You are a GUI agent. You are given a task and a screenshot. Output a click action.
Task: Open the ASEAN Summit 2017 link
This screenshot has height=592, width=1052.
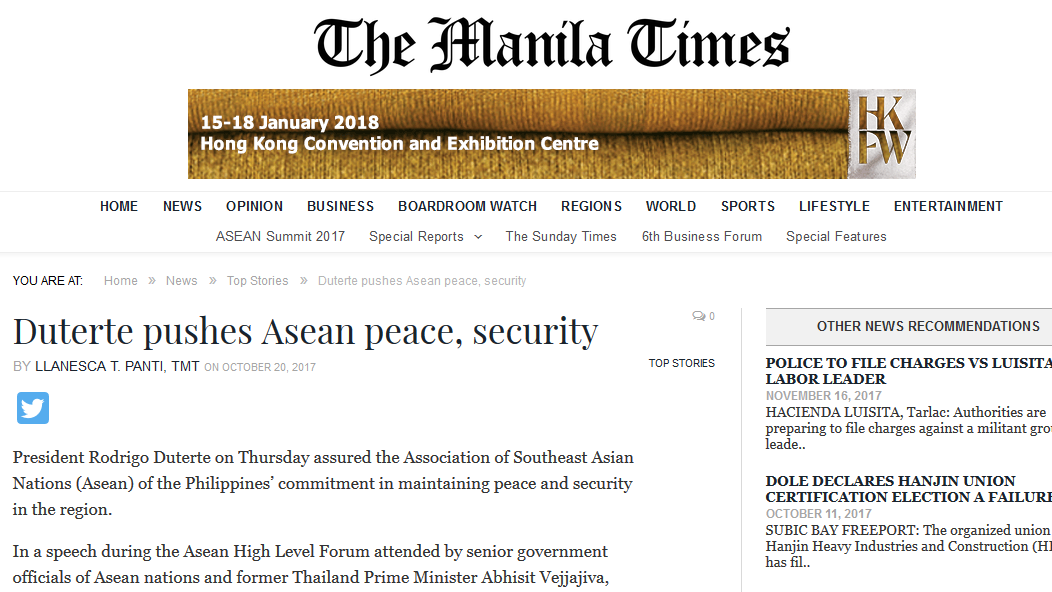click(280, 236)
